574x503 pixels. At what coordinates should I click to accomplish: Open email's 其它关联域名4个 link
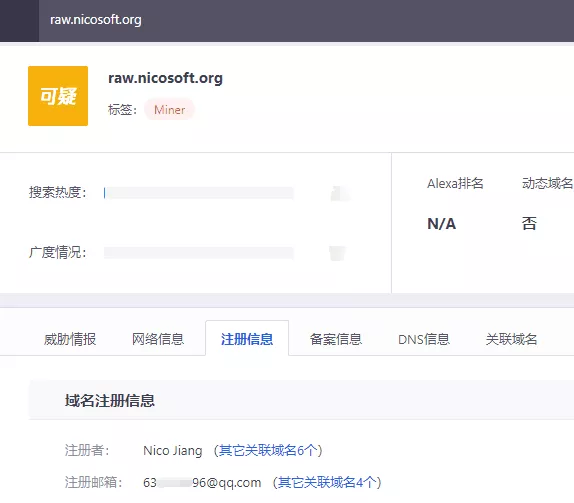(x=327, y=482)
